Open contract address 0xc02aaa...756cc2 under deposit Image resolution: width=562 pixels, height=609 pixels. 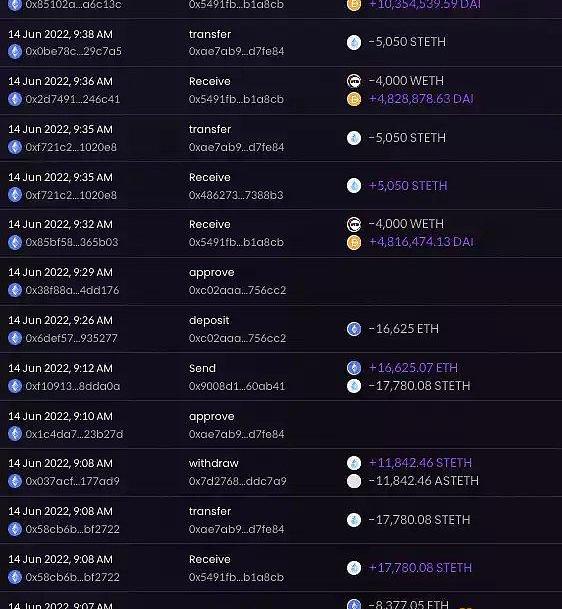[237, 338]
